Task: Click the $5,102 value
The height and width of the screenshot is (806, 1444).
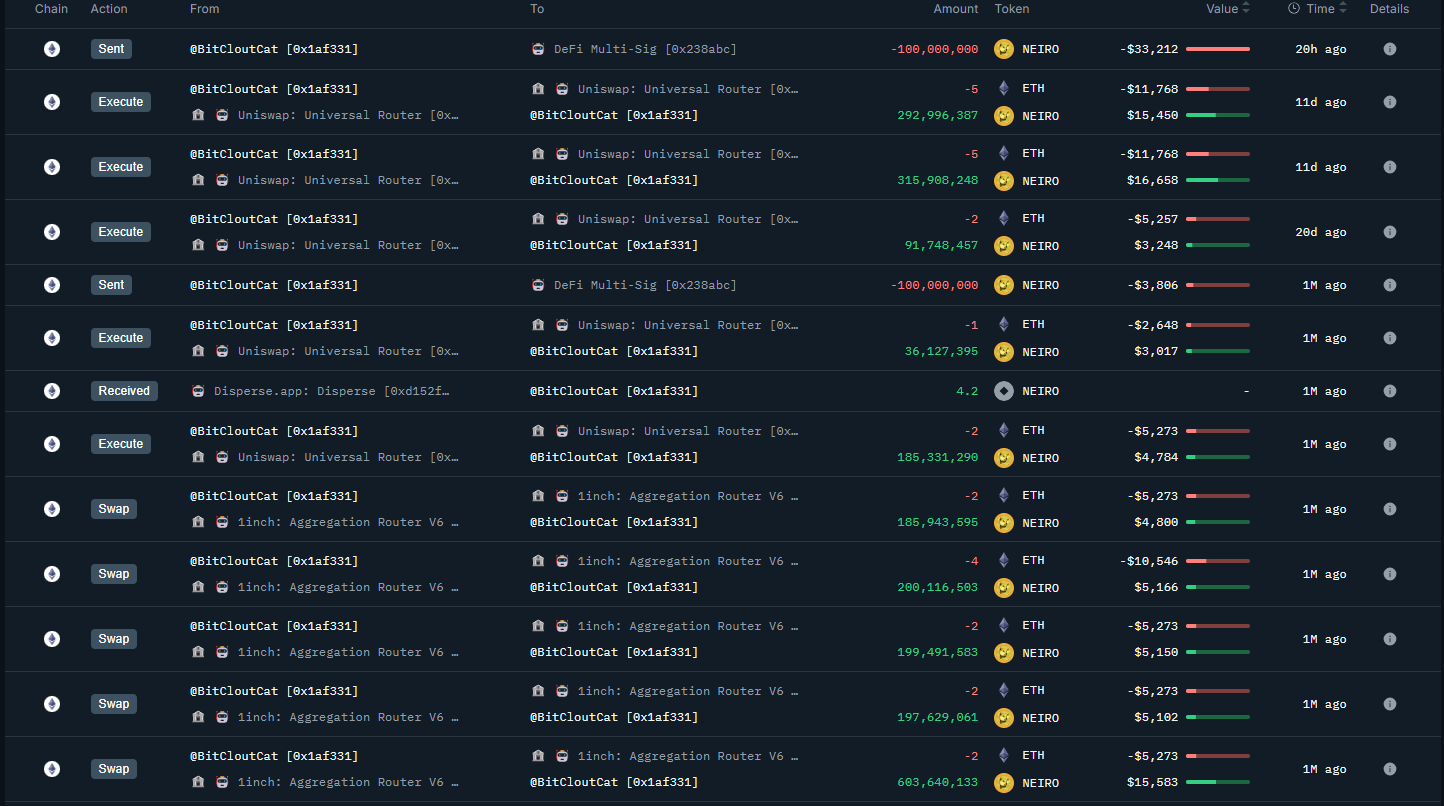Action: [x=1157, y=718]
